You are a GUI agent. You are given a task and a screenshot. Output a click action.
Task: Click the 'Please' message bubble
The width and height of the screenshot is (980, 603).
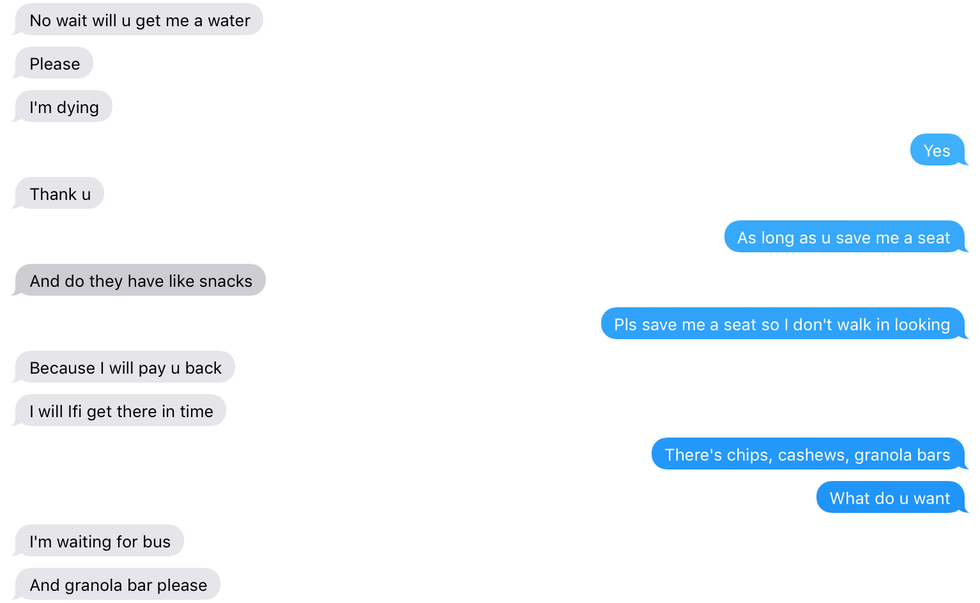pos(54,63)
